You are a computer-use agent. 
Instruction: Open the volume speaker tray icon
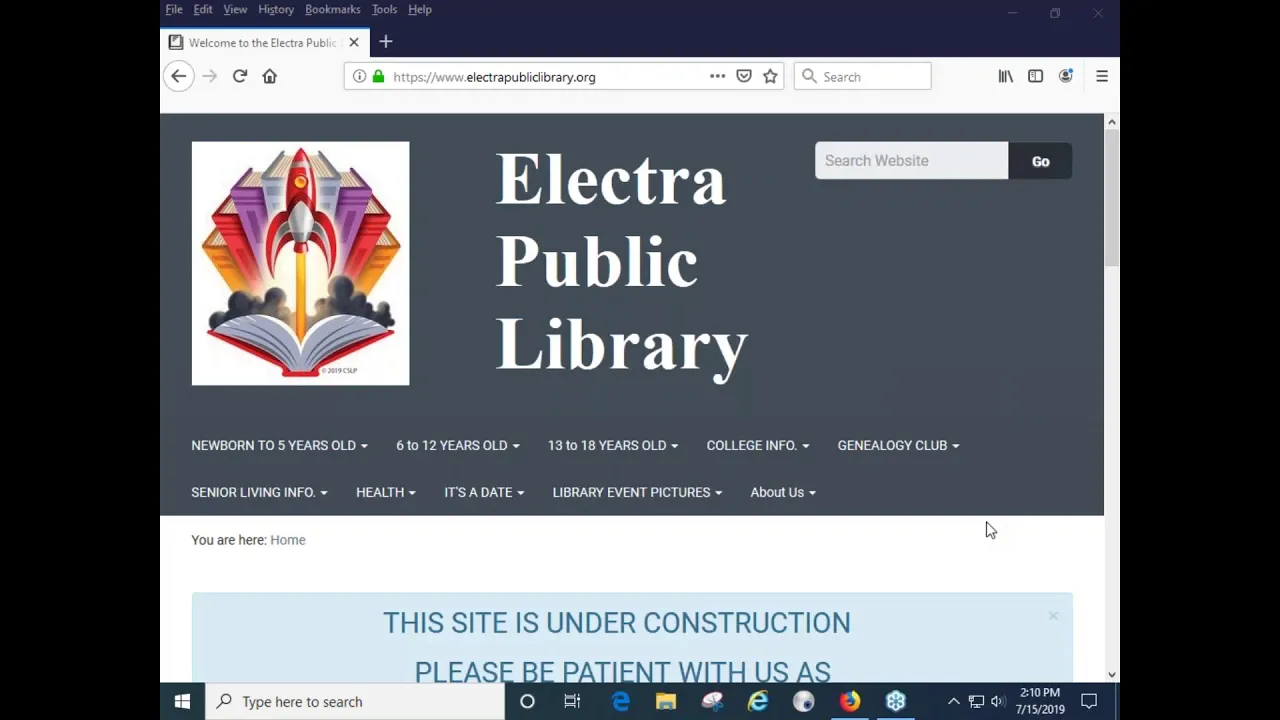[x=997, y=701]
